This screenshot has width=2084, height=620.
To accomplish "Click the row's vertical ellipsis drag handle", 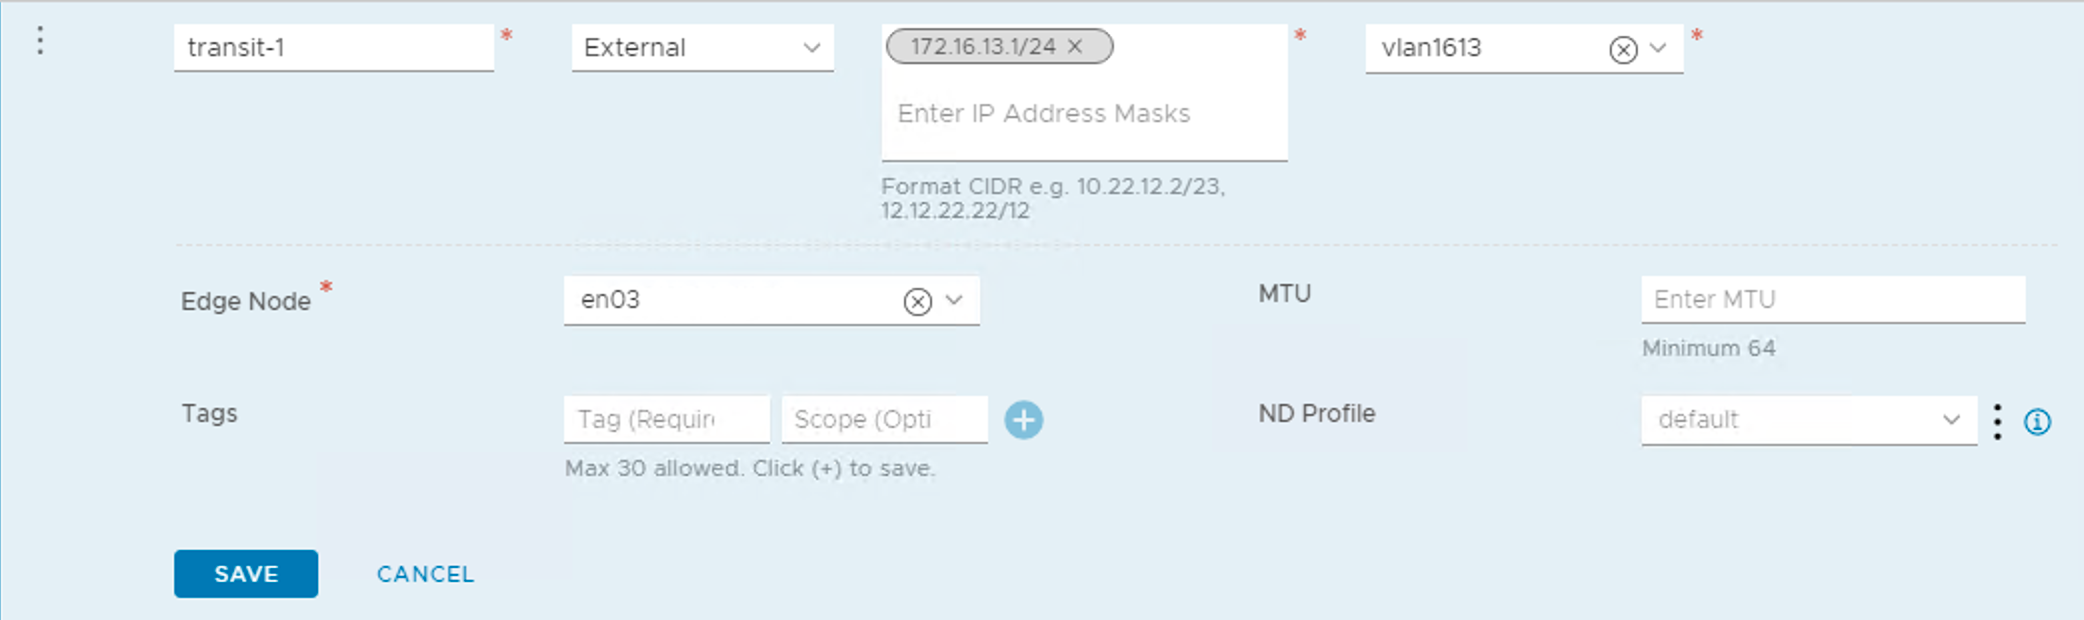I will (40, 41).
